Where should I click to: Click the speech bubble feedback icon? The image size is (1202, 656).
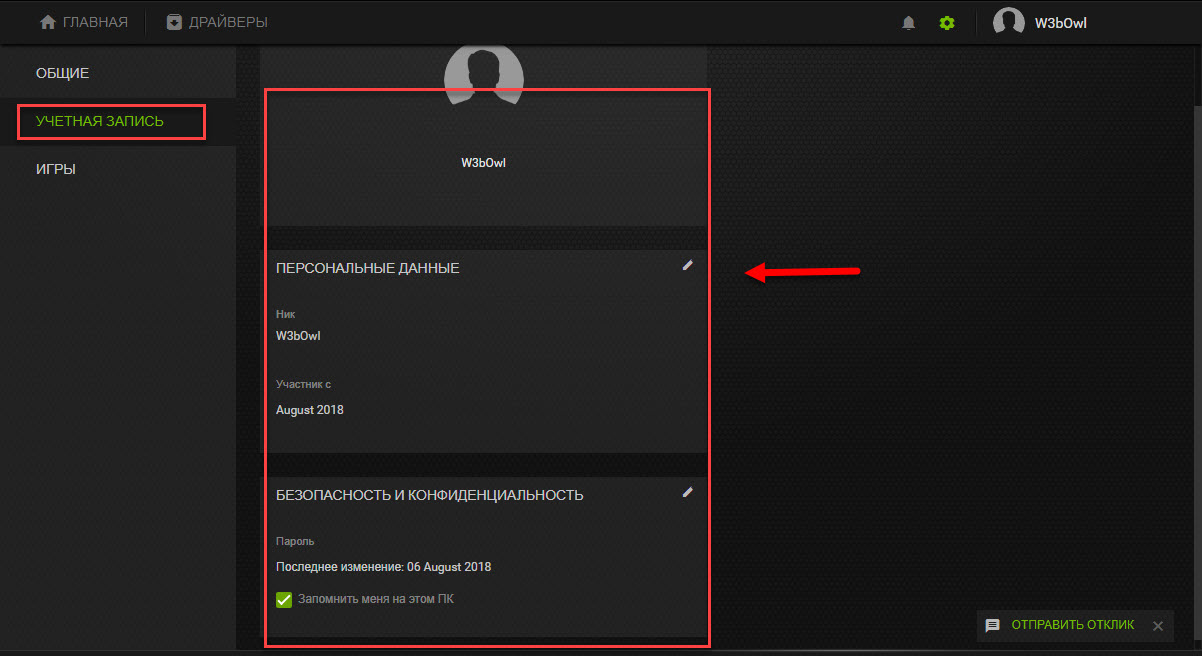992,625
